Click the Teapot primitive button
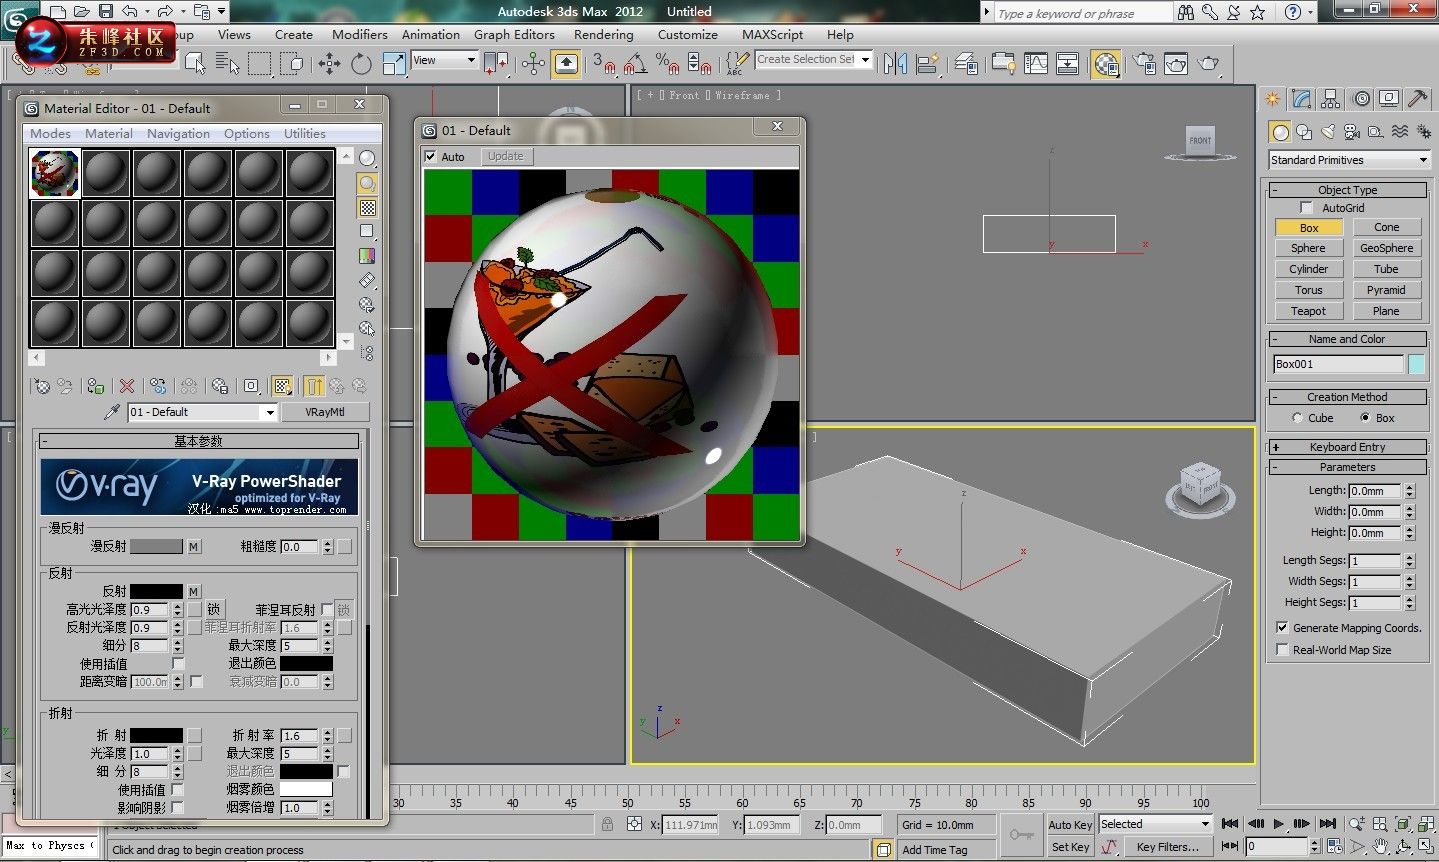 point(1308,311)
